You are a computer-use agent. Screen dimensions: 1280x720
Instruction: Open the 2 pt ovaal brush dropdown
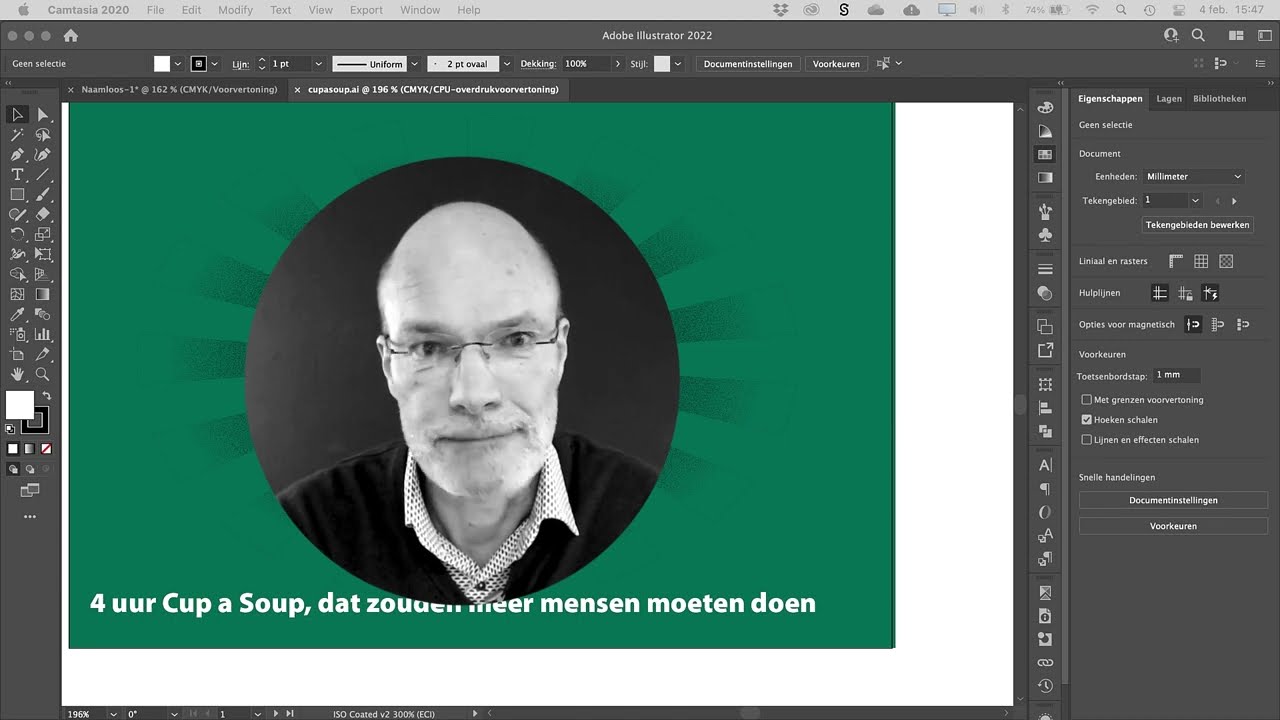coord(506,64)
